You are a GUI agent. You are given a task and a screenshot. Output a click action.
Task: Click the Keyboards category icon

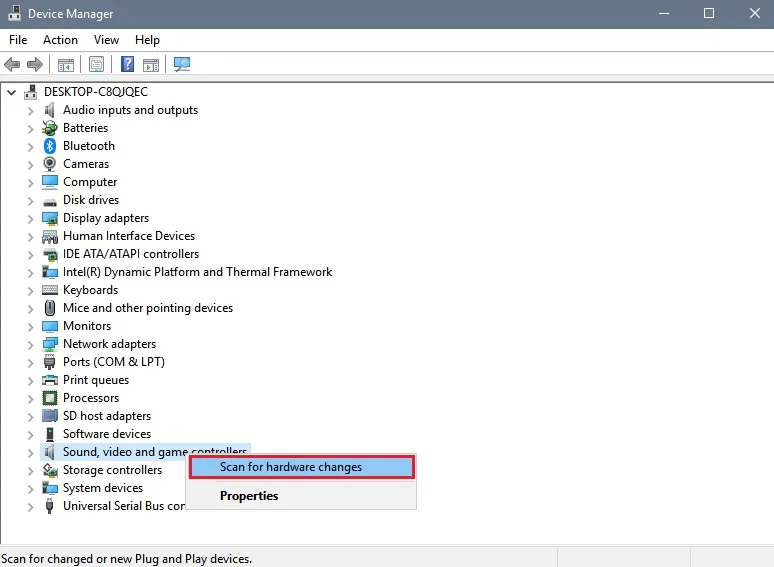50,290
